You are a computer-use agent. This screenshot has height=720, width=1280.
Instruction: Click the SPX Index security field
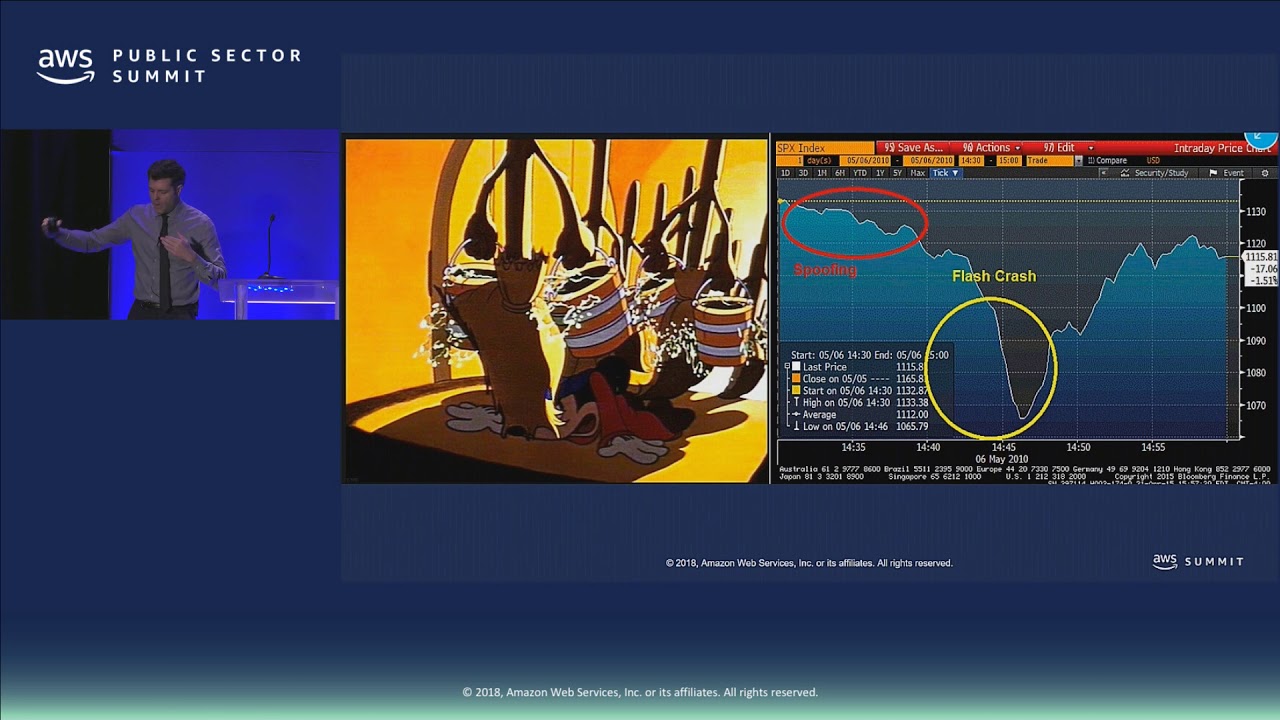click(826, 148)
